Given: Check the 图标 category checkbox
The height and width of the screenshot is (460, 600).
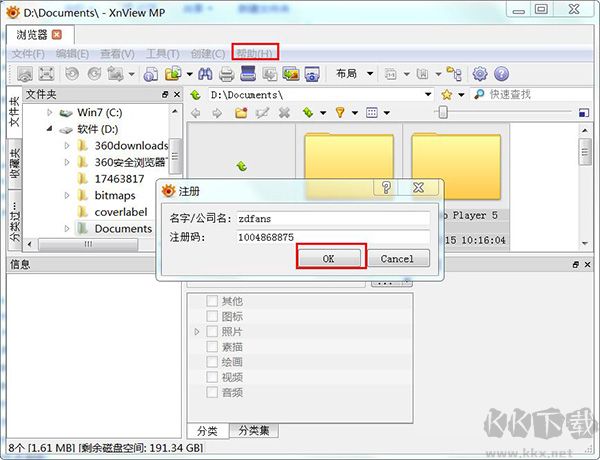Looking at the screenshot, I should 212,316.
